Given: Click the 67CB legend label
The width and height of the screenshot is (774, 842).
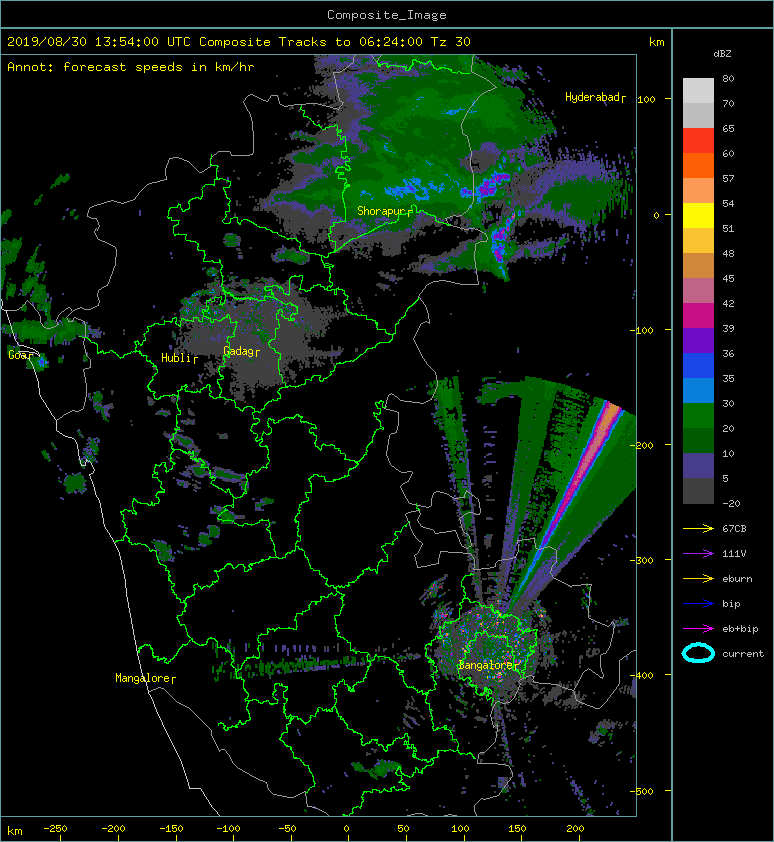Looking at the screenshot, I should [734, 529].
